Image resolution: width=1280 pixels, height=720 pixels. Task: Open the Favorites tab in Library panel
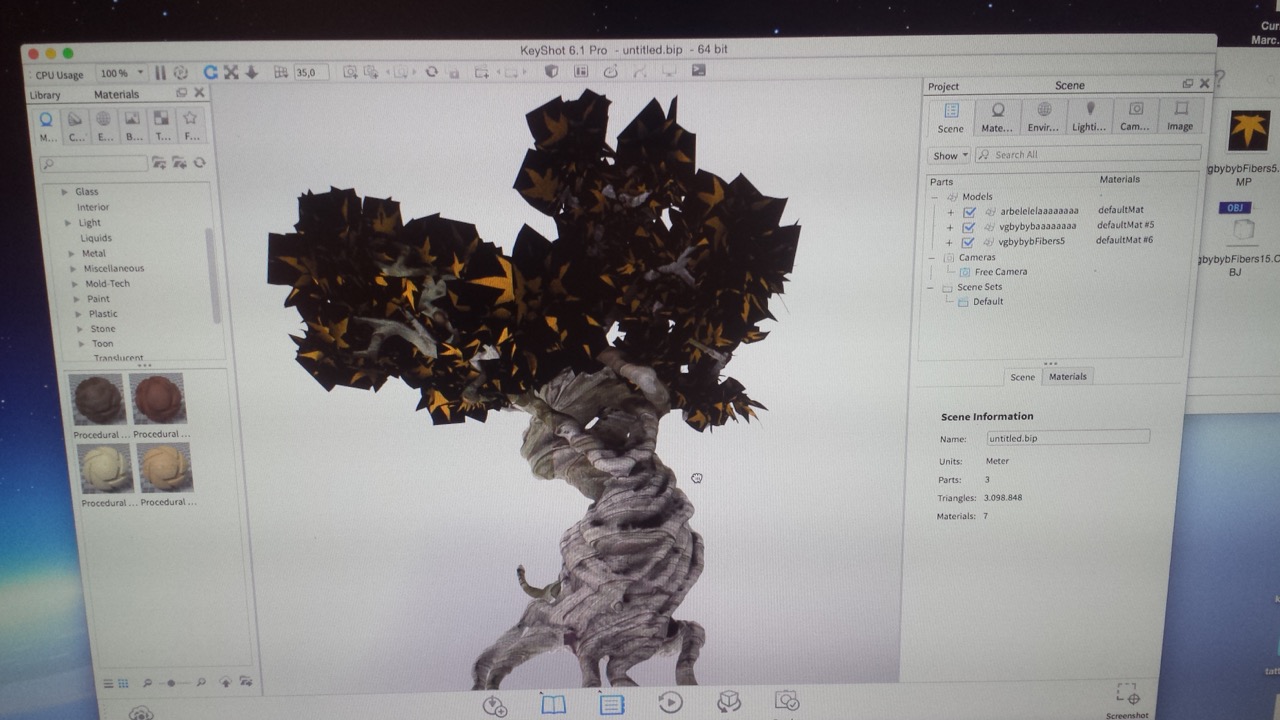click(x=191, y=125)
